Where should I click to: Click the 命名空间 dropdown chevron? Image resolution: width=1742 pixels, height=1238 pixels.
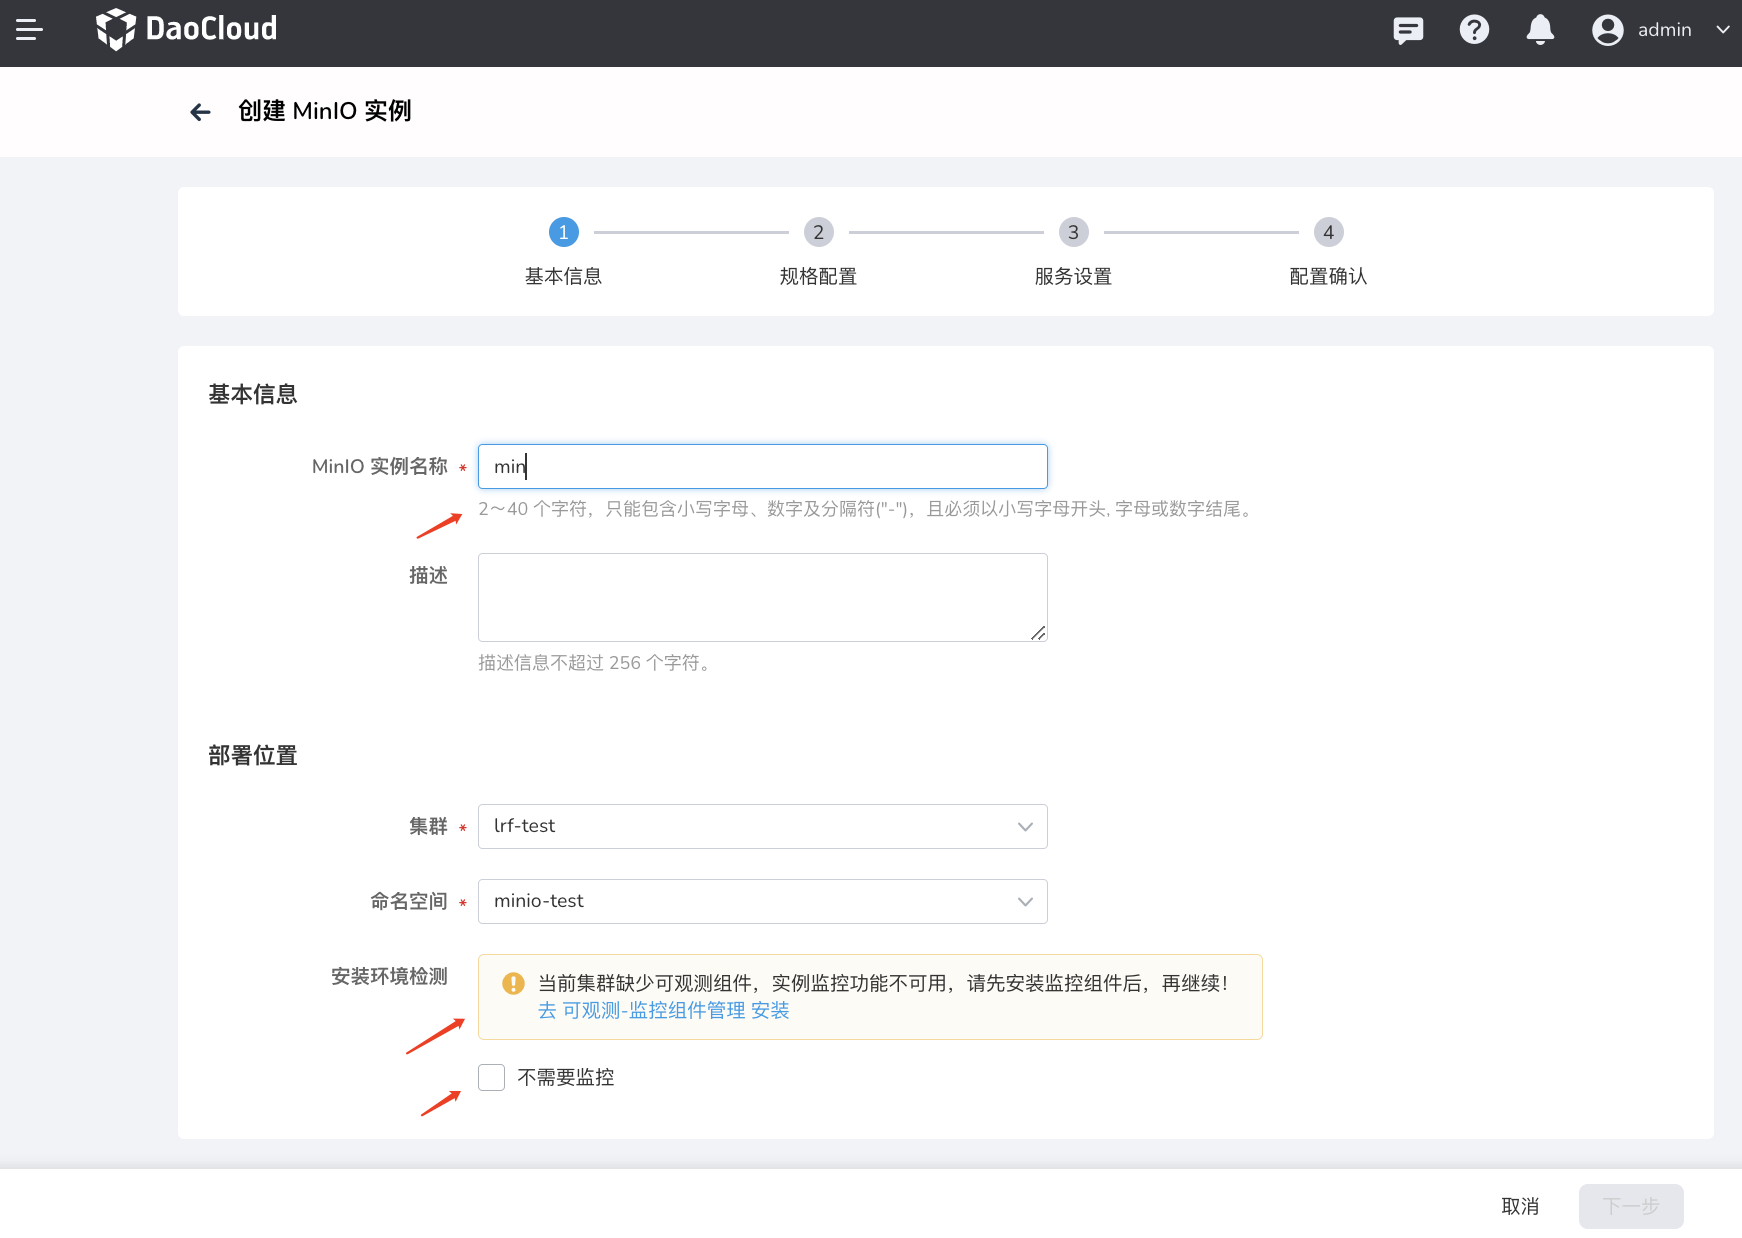pyautogui.click(x=1025, y=902)
